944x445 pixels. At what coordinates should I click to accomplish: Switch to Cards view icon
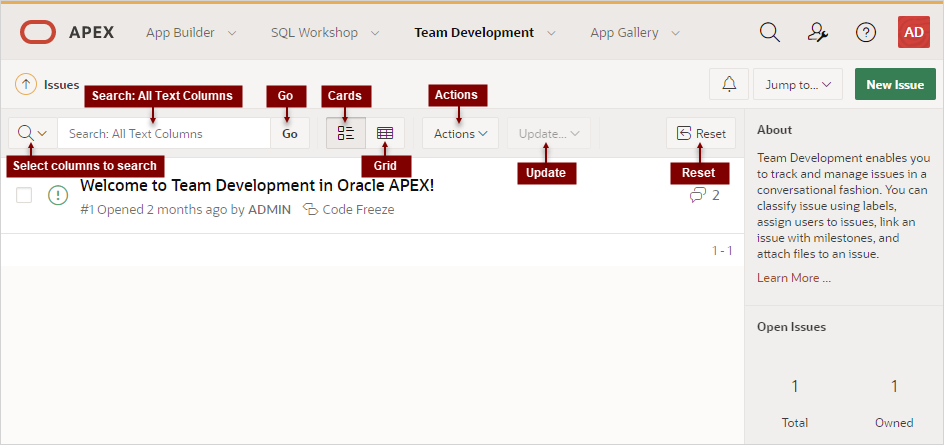coord(346,133)
